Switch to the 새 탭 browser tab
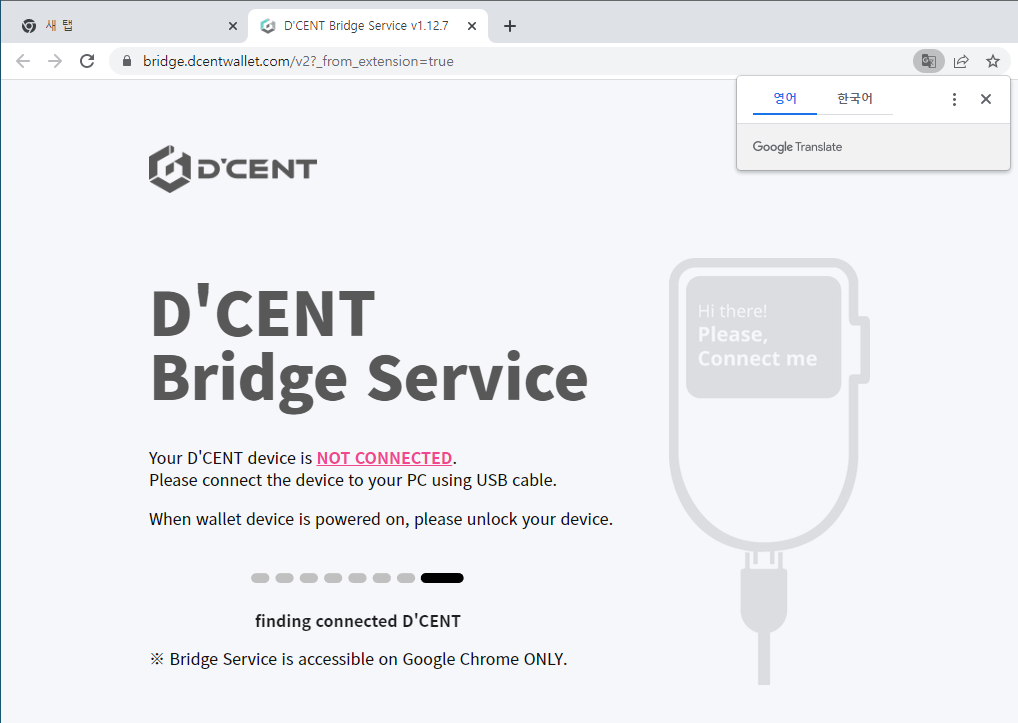This screenshot has height=723, width=1018. click(125, 26)
